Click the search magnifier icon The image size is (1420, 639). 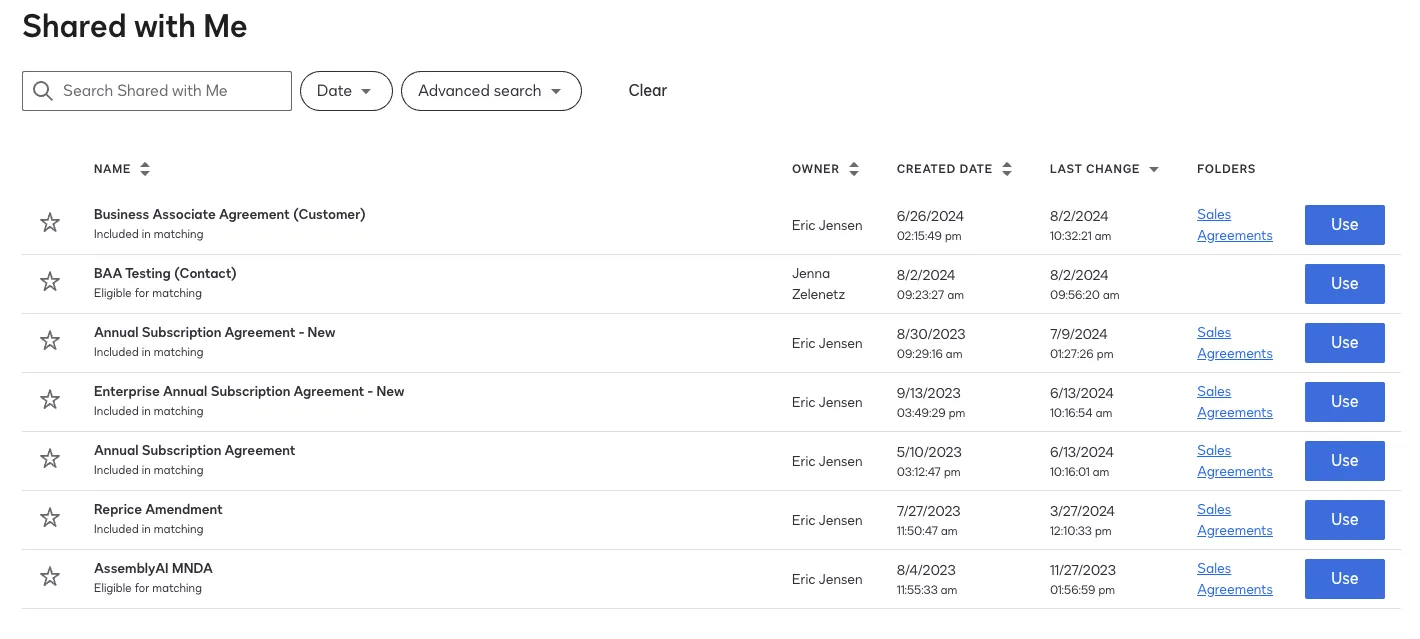pyautogui.click(x=42, y=91)
